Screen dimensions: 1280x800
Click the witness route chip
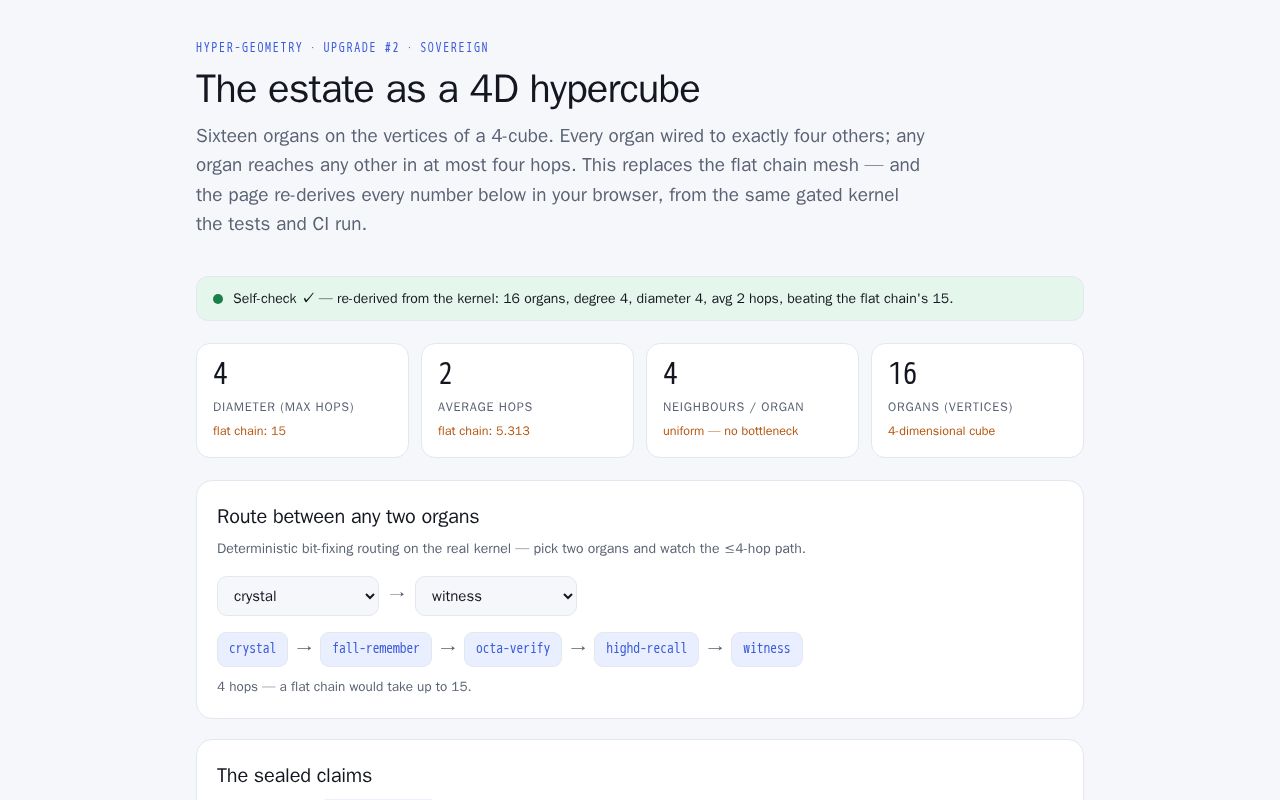pyautogui.click(x=767, y=649)
